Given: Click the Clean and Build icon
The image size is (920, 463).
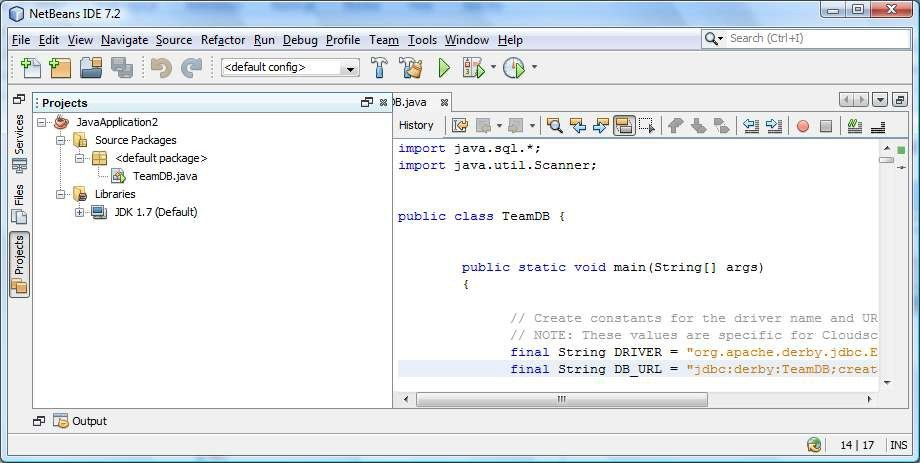Looking at the screenshot, I should (x=410, y=68).
